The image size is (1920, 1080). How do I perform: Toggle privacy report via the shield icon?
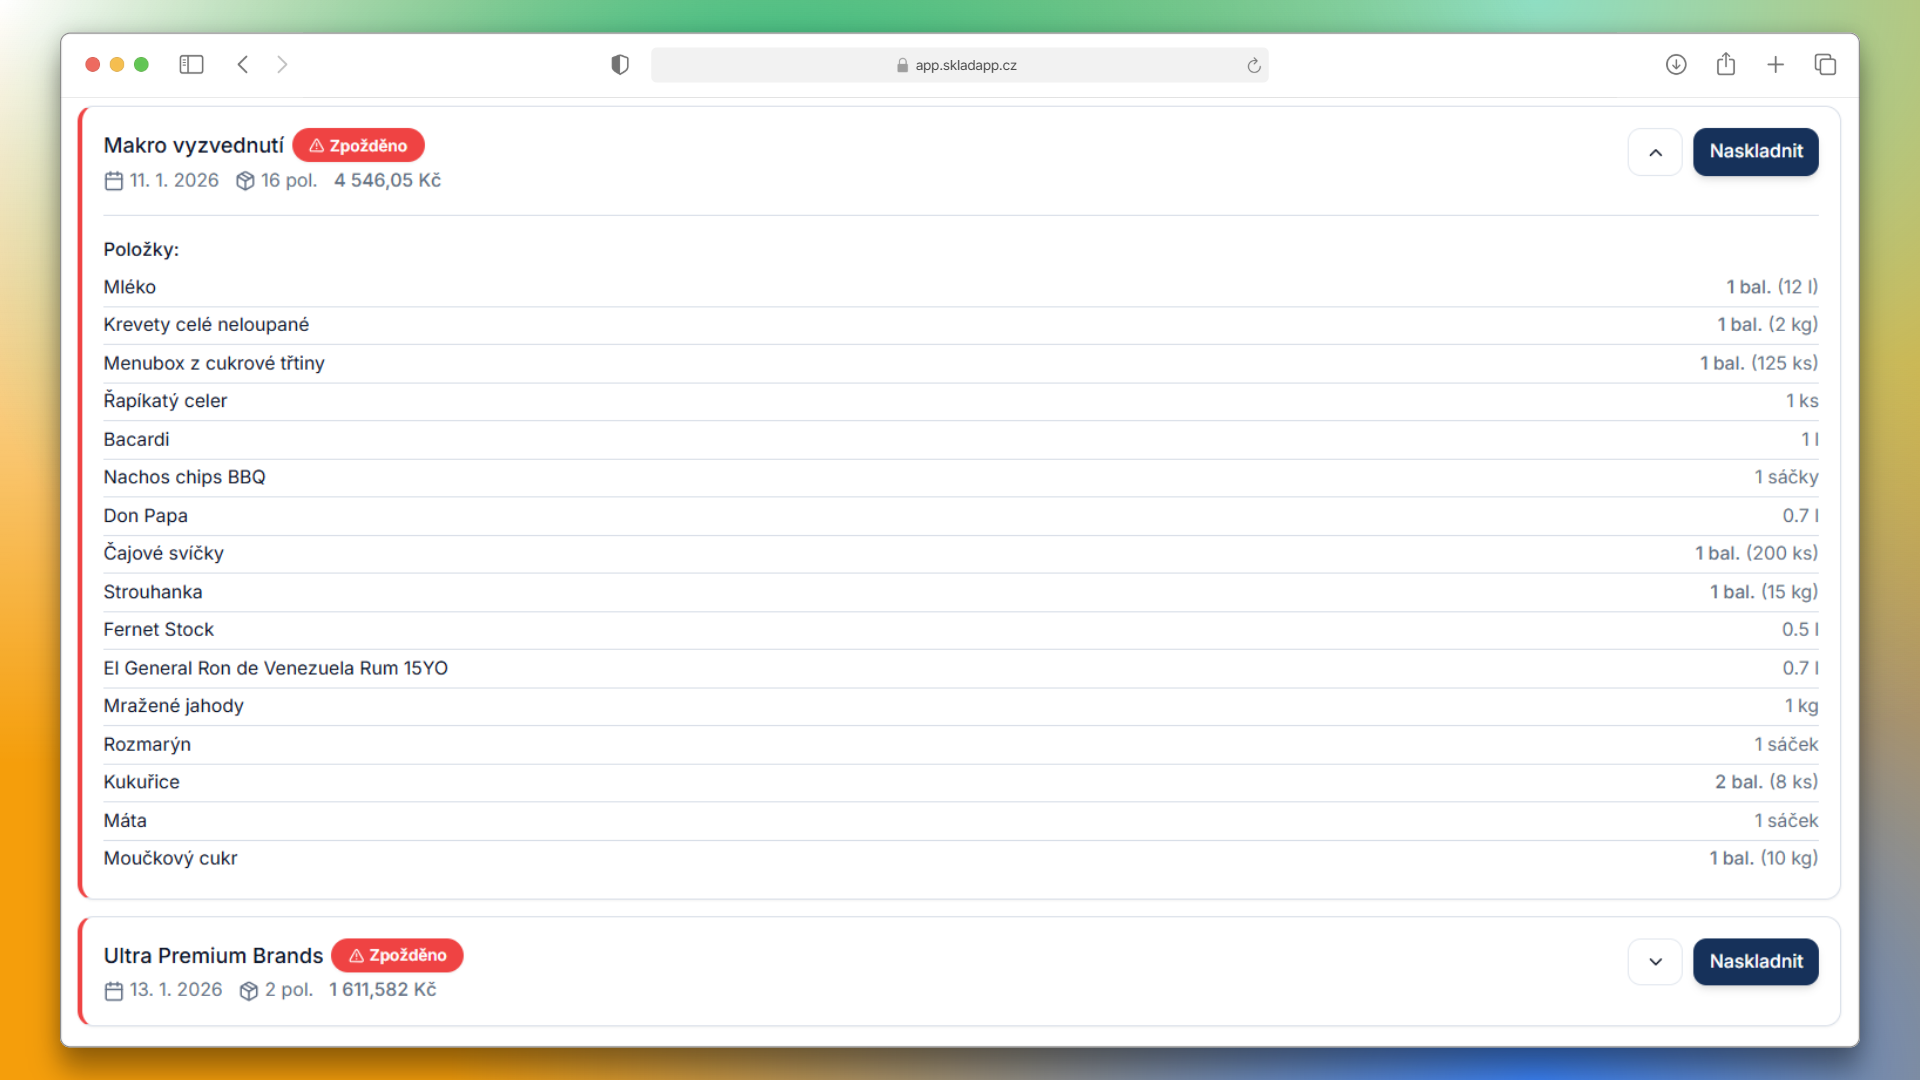pyautogui.click(x=619, y=64)
